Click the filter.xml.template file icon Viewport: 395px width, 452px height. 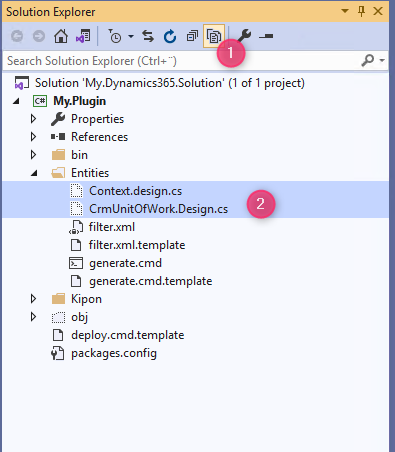click(76, 245)
